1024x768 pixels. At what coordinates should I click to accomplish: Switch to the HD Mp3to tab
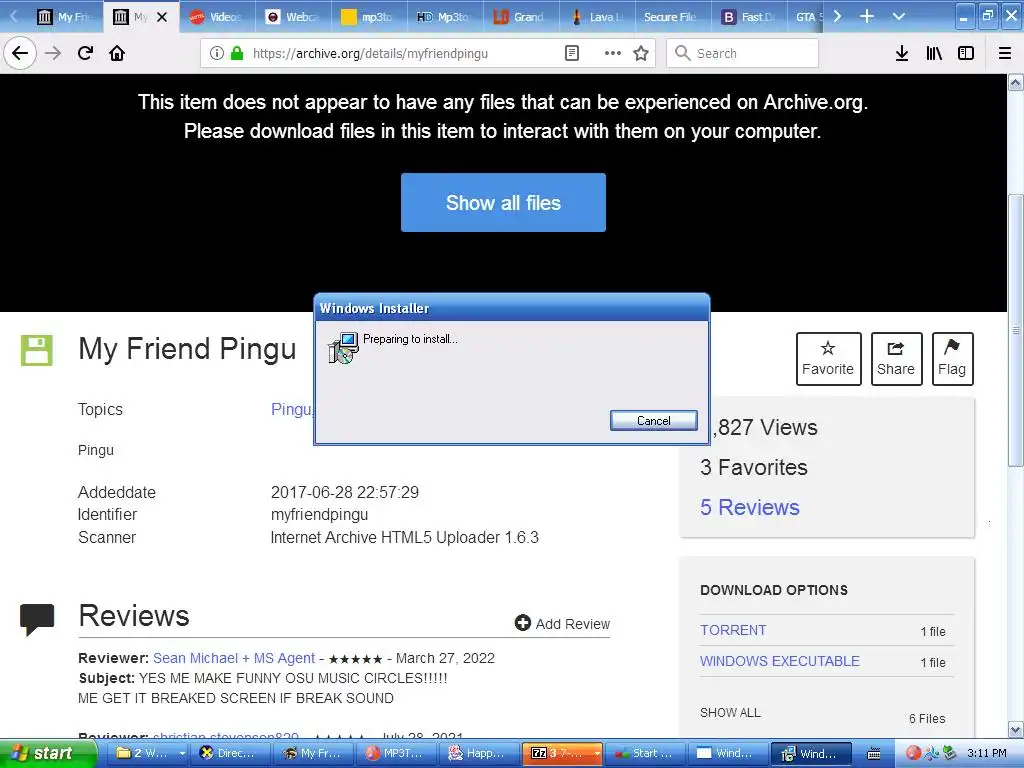tap(443, 17)
